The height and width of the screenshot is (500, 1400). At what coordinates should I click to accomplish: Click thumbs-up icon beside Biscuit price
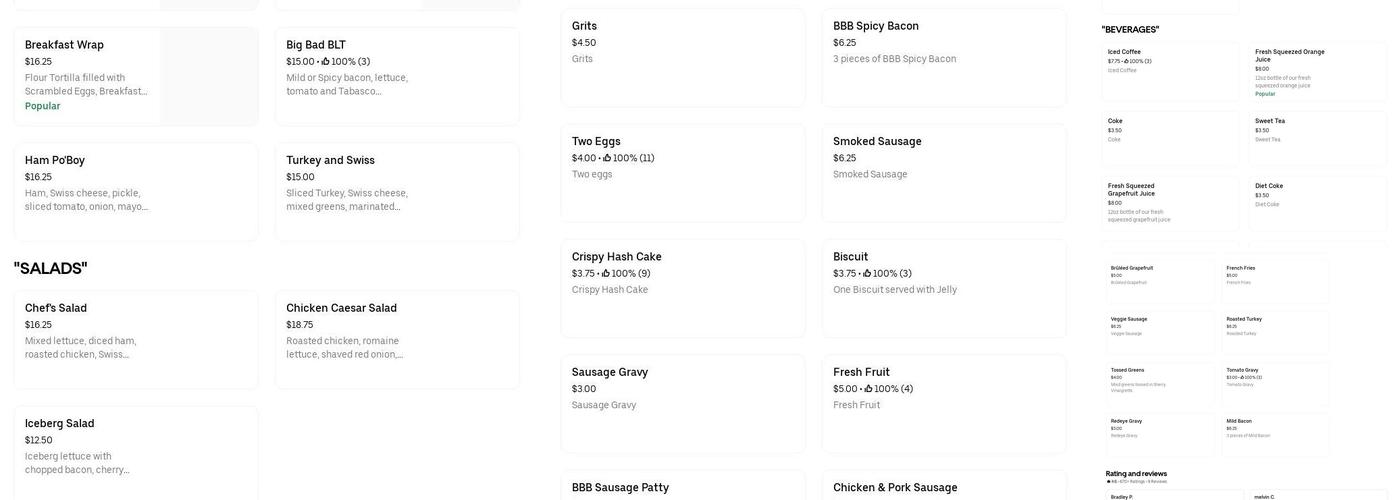(867, 274)
